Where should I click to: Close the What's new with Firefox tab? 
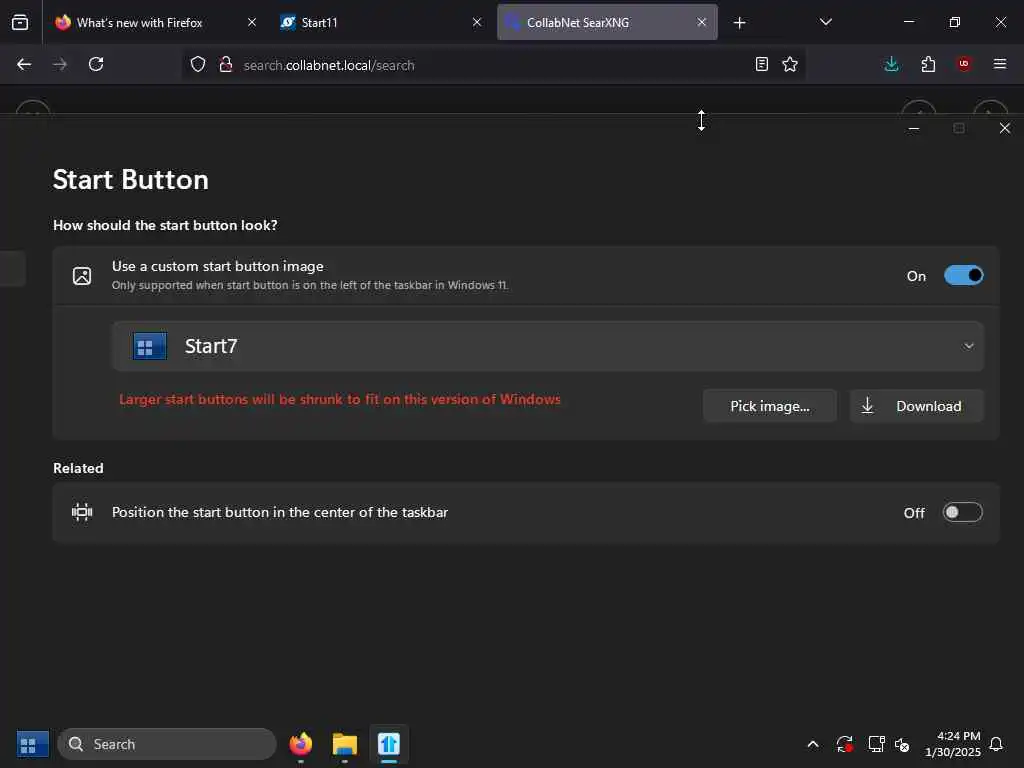pos(251,22)
